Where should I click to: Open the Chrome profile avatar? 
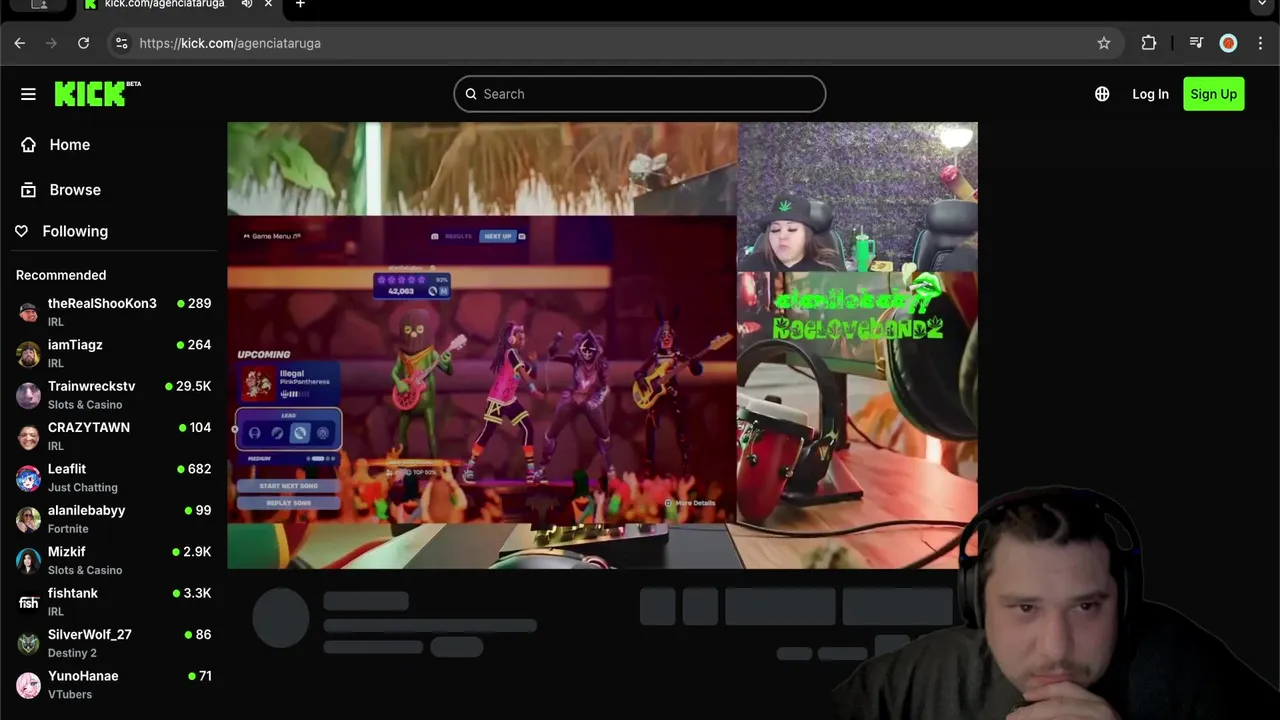coord(1228,43)
